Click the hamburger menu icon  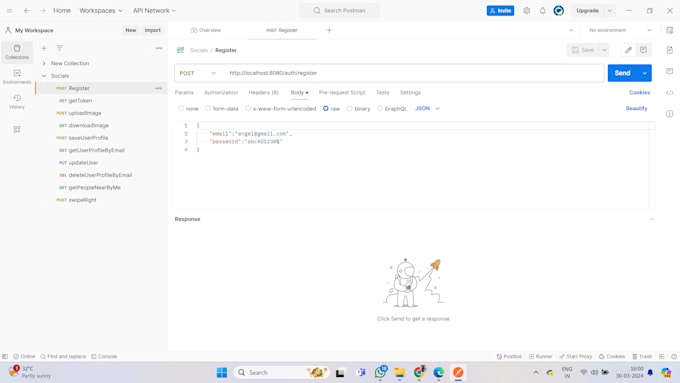[x=10, y=10]
